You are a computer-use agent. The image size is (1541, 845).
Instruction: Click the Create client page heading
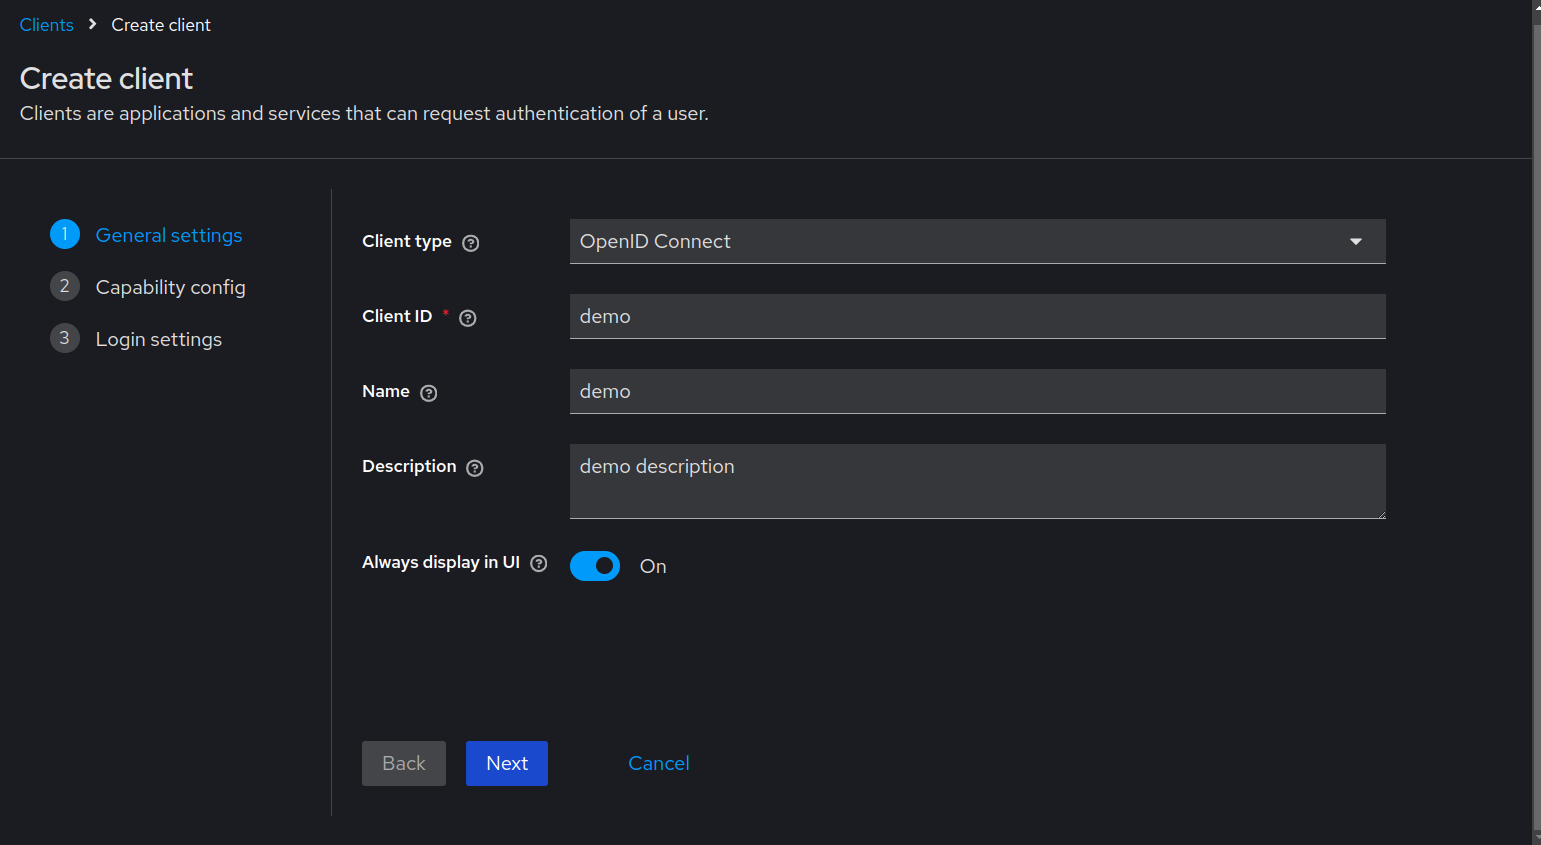(x=107, y=78)
